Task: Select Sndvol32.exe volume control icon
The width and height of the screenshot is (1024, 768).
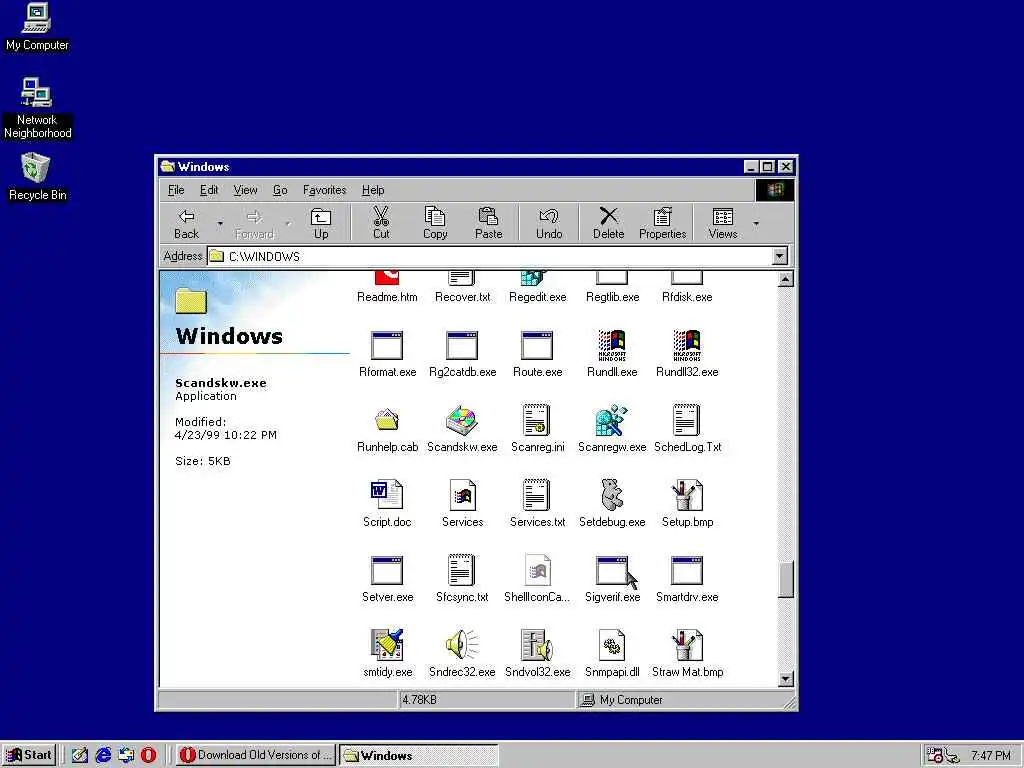Action: [x=537, y=645]
